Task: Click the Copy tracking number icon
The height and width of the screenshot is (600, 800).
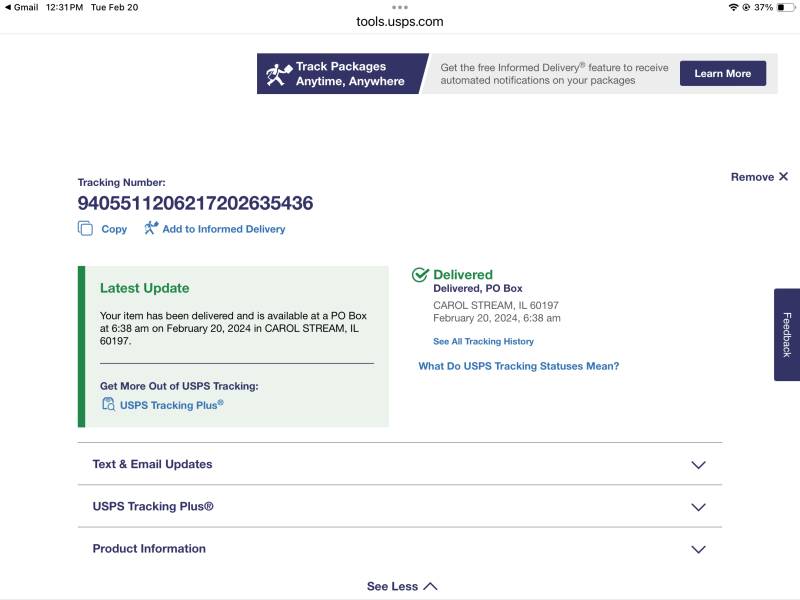Action: 85,228
